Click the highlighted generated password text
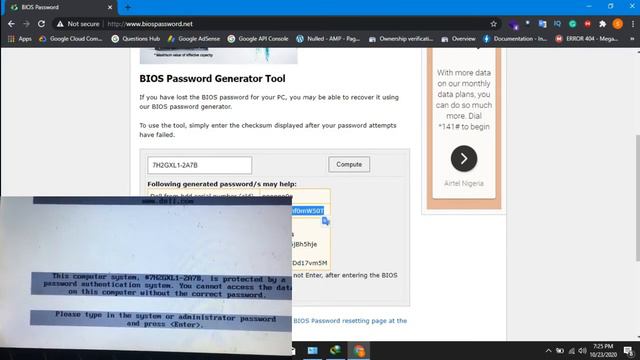The image size is (640, 360). [308, 211]
